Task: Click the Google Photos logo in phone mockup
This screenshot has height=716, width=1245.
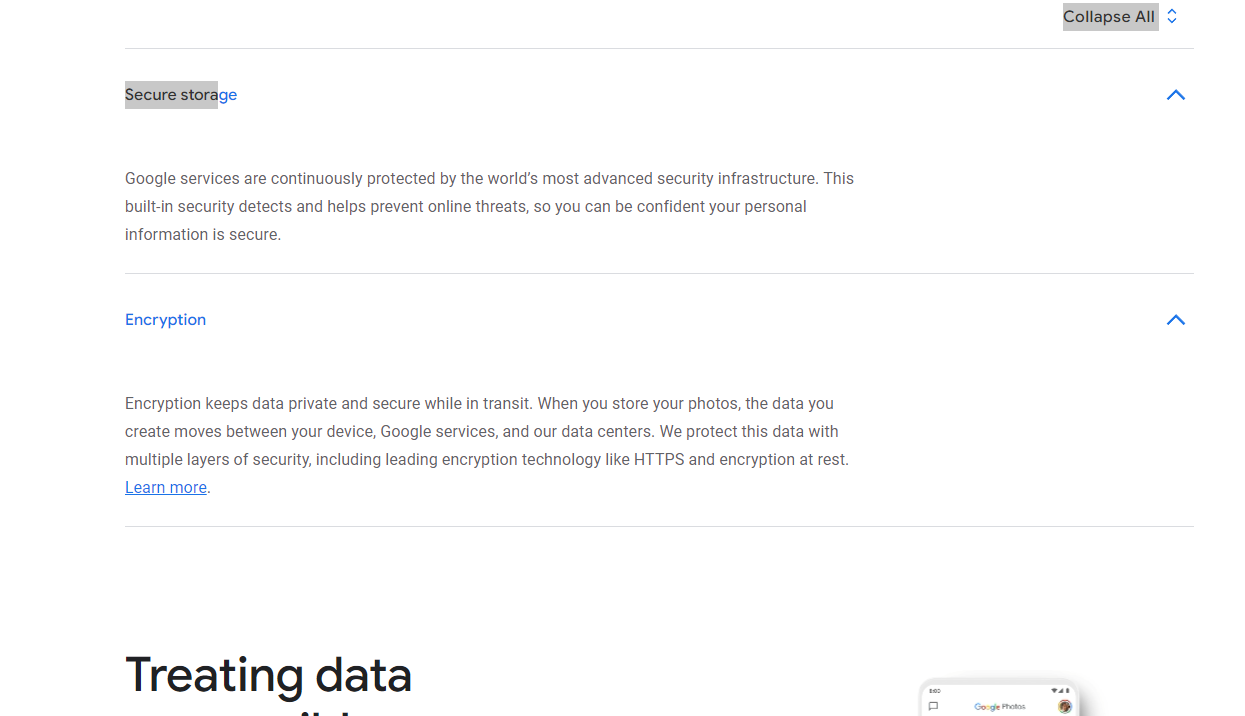Action: [x=1000, y=707]
